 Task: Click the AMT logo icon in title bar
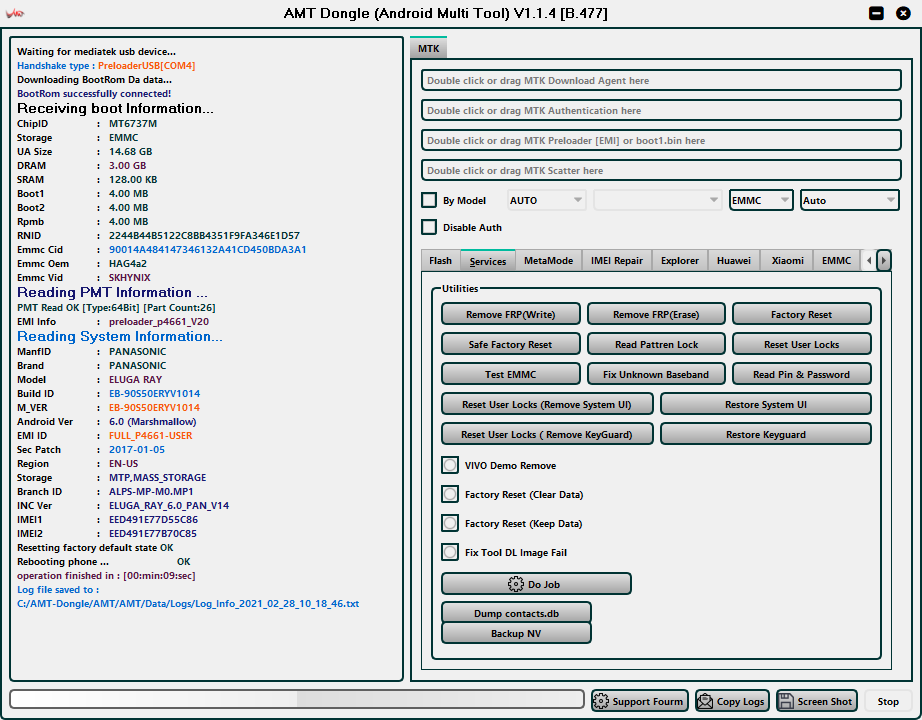click(15, 13)
